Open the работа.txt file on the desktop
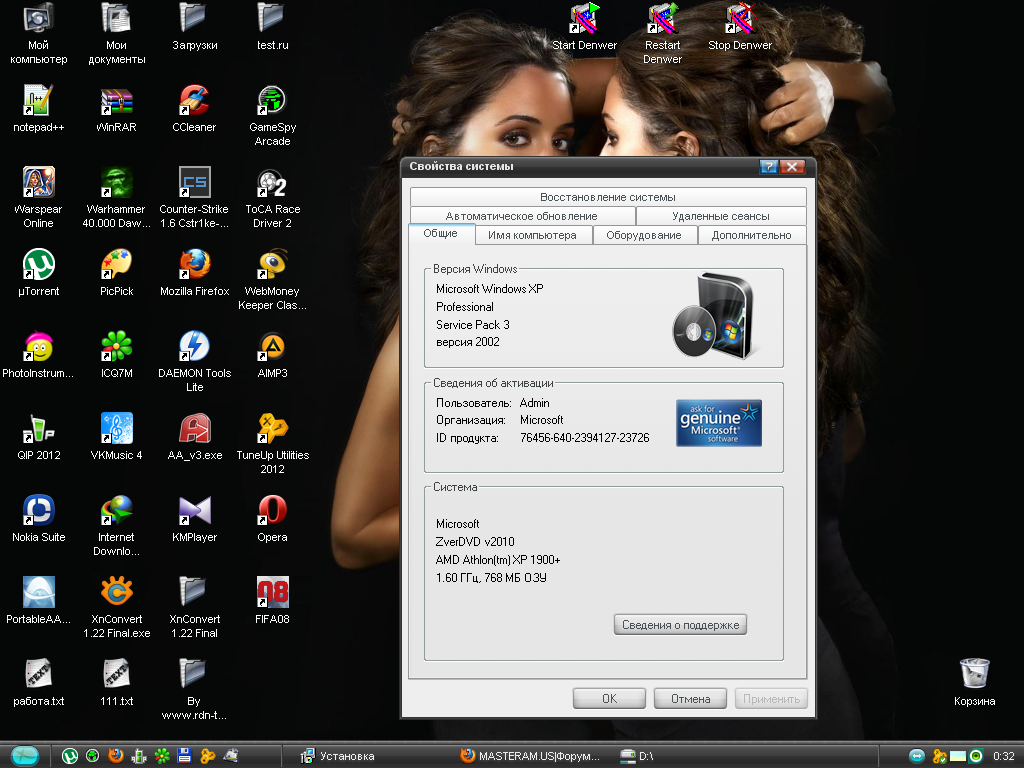Image resolution: width=1024 pixels, height=768 pixels. tap(39, 683)
